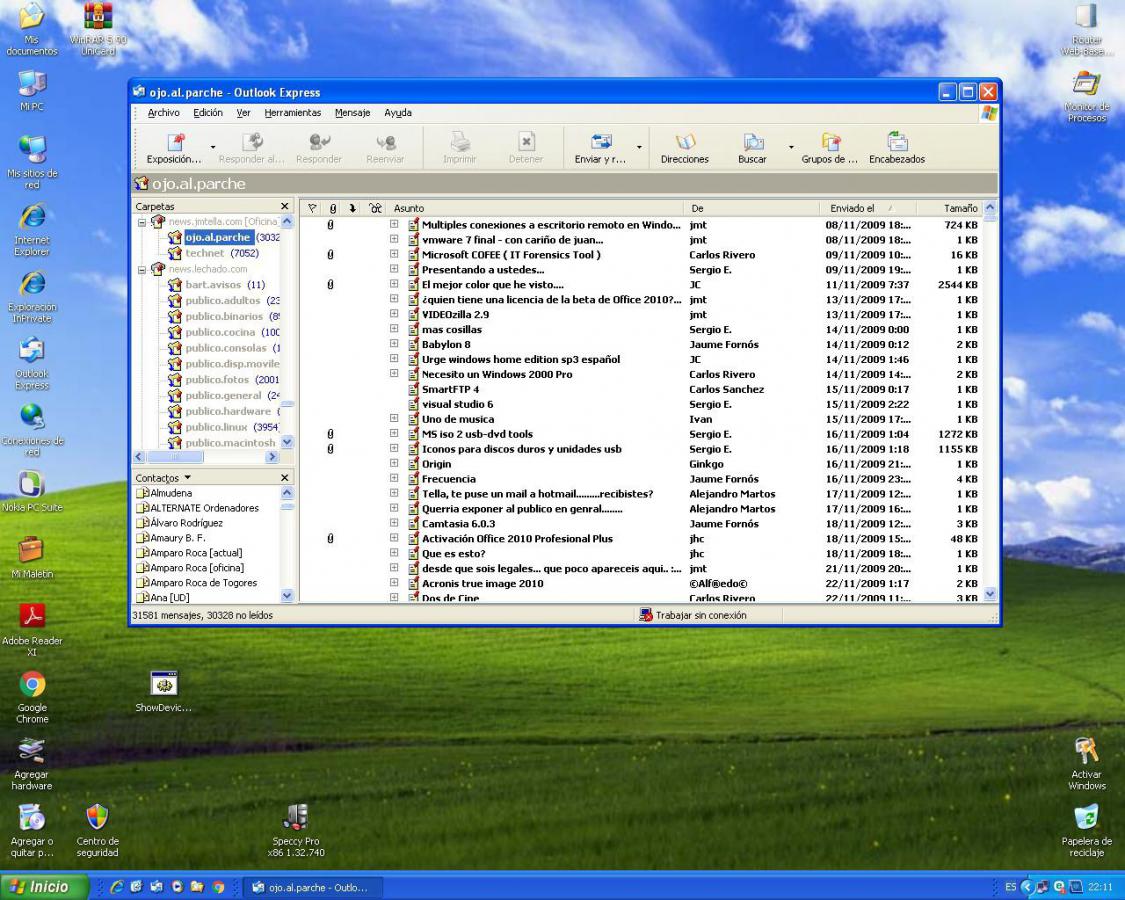
Task: Sort by the Tamaño column header
Action: (x=950, y=208)
